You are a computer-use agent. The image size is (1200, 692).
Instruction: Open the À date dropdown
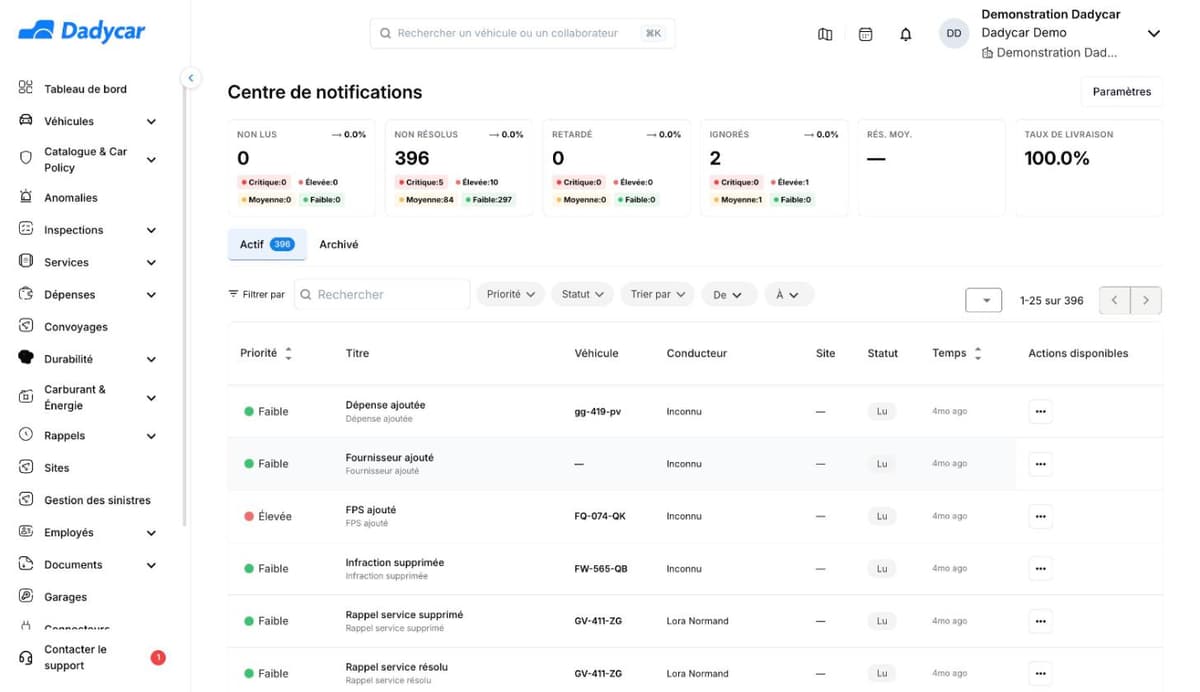click(789, 295)
